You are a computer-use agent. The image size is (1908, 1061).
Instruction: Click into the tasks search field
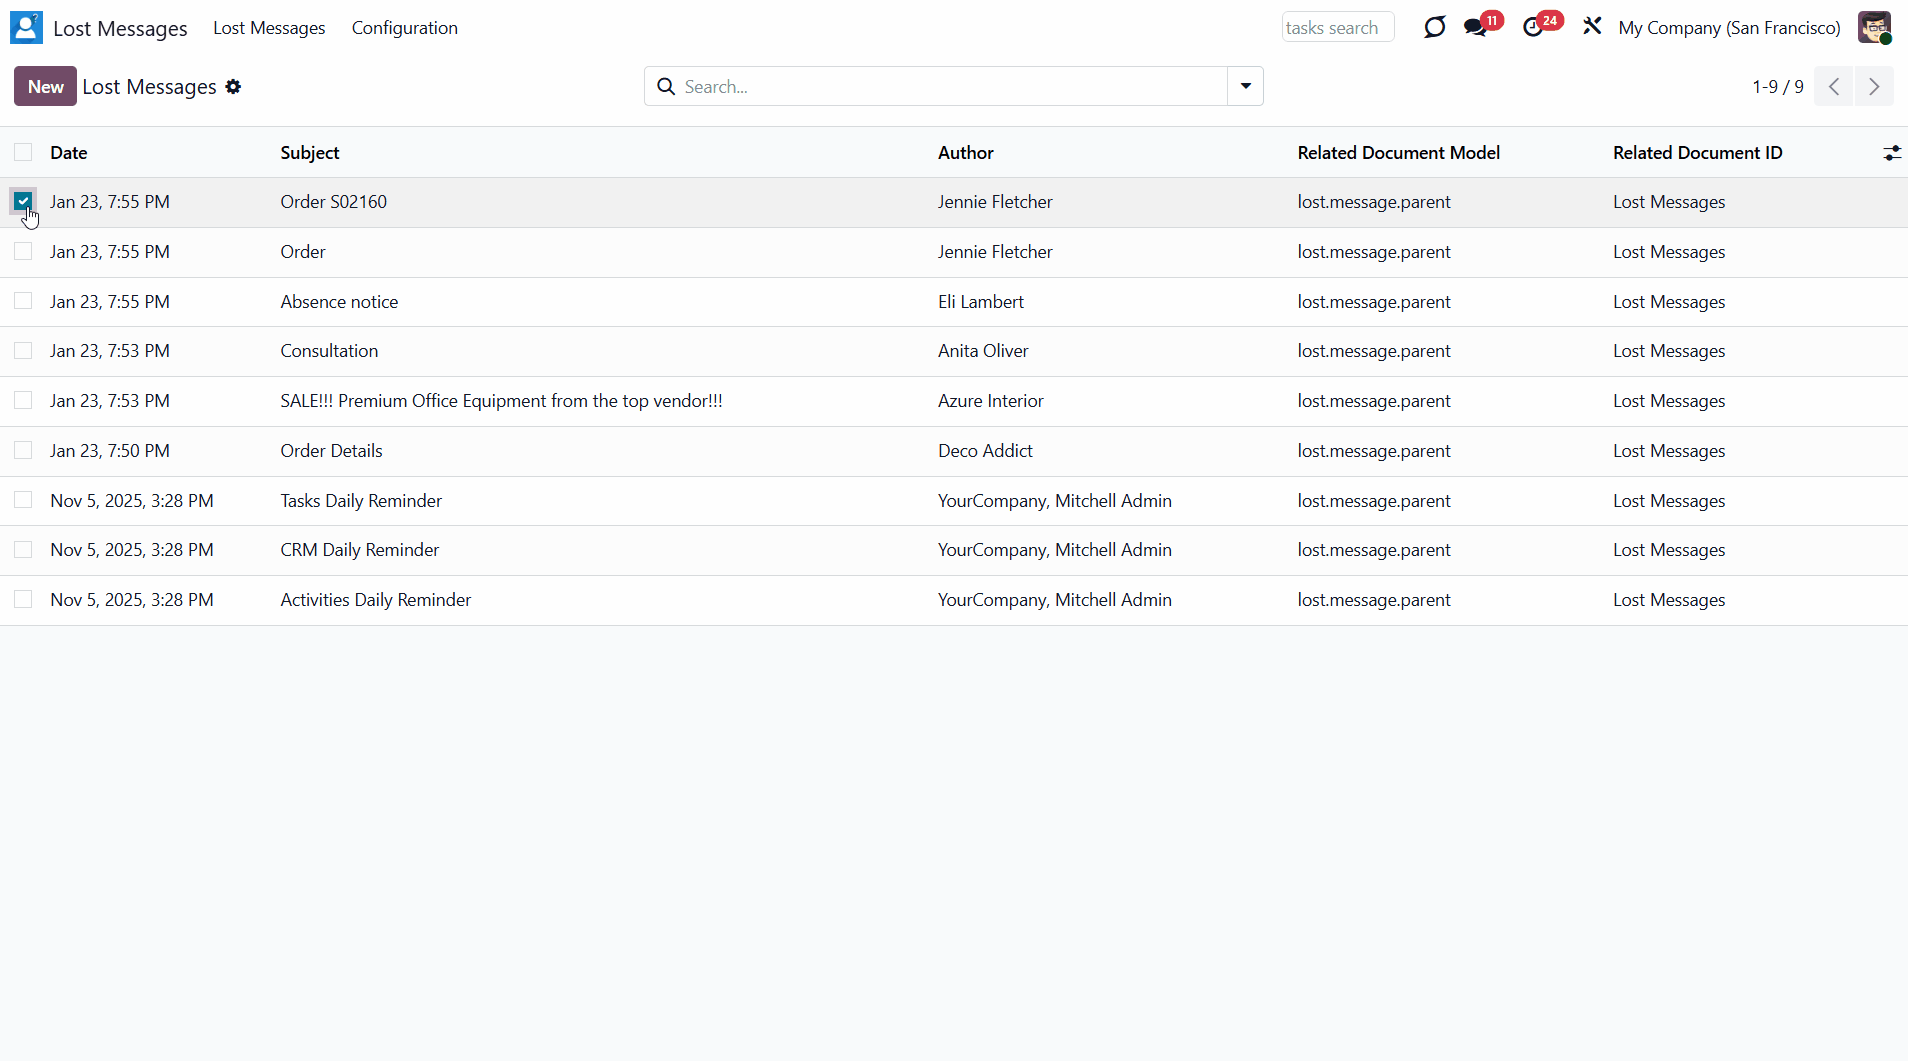coord(1337,28)
